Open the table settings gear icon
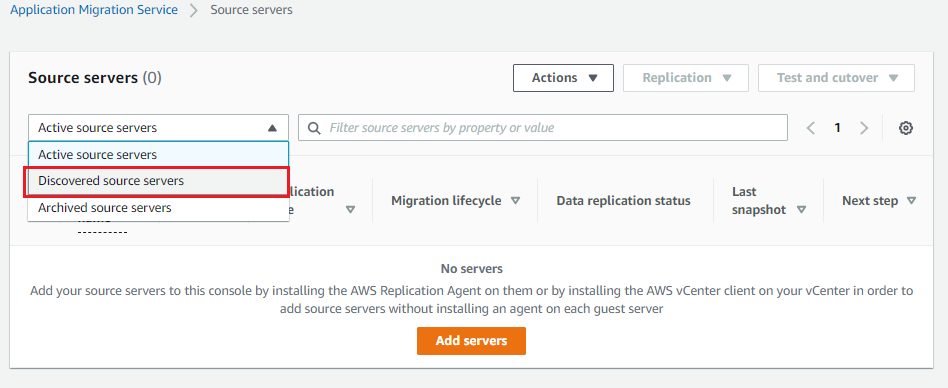Screen dimensions: 948x388 coord(905,128)
